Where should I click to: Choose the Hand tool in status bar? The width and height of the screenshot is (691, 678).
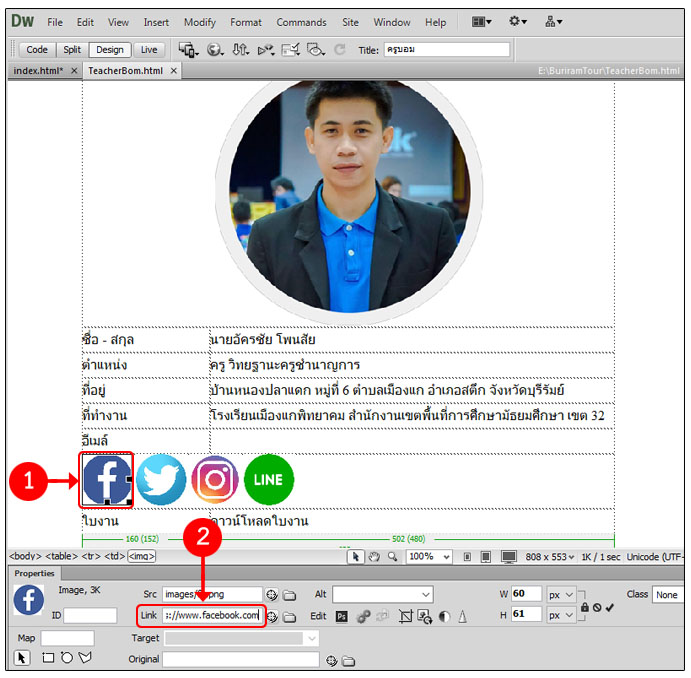coord(374,556)
